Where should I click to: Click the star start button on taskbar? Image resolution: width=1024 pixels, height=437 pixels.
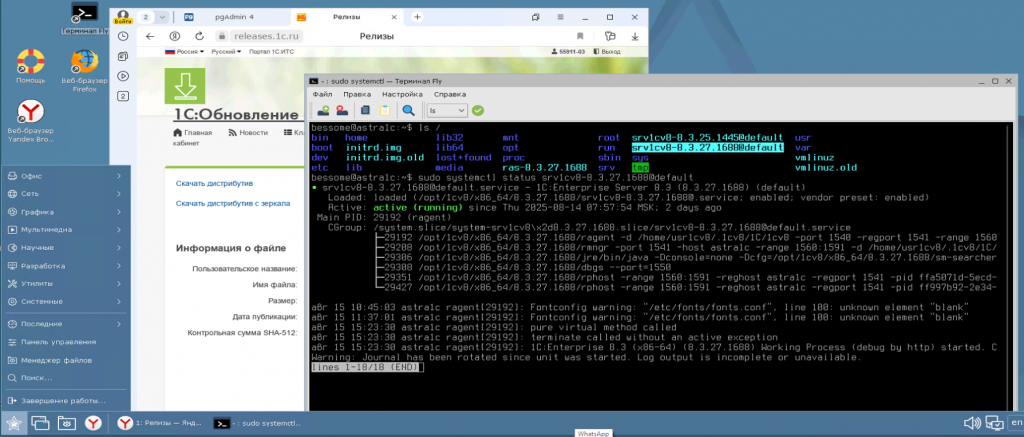pyautogui.click(x=14, y=424)
